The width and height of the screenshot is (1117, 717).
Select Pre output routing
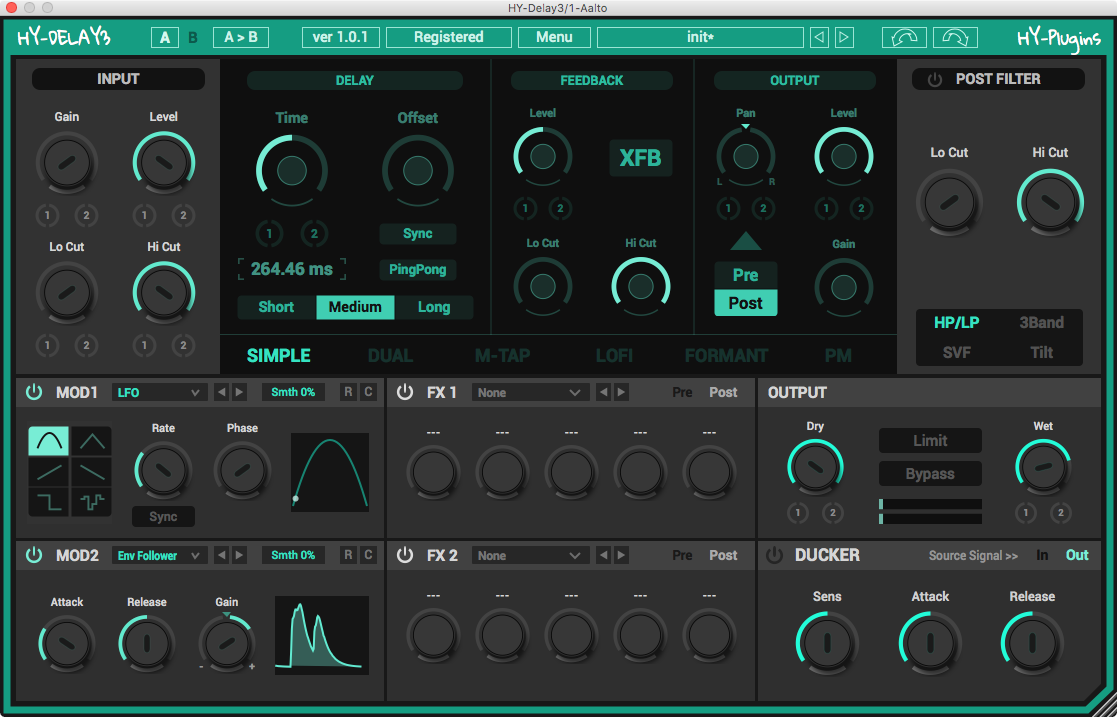pyautogui.click(x=745, y=275)
